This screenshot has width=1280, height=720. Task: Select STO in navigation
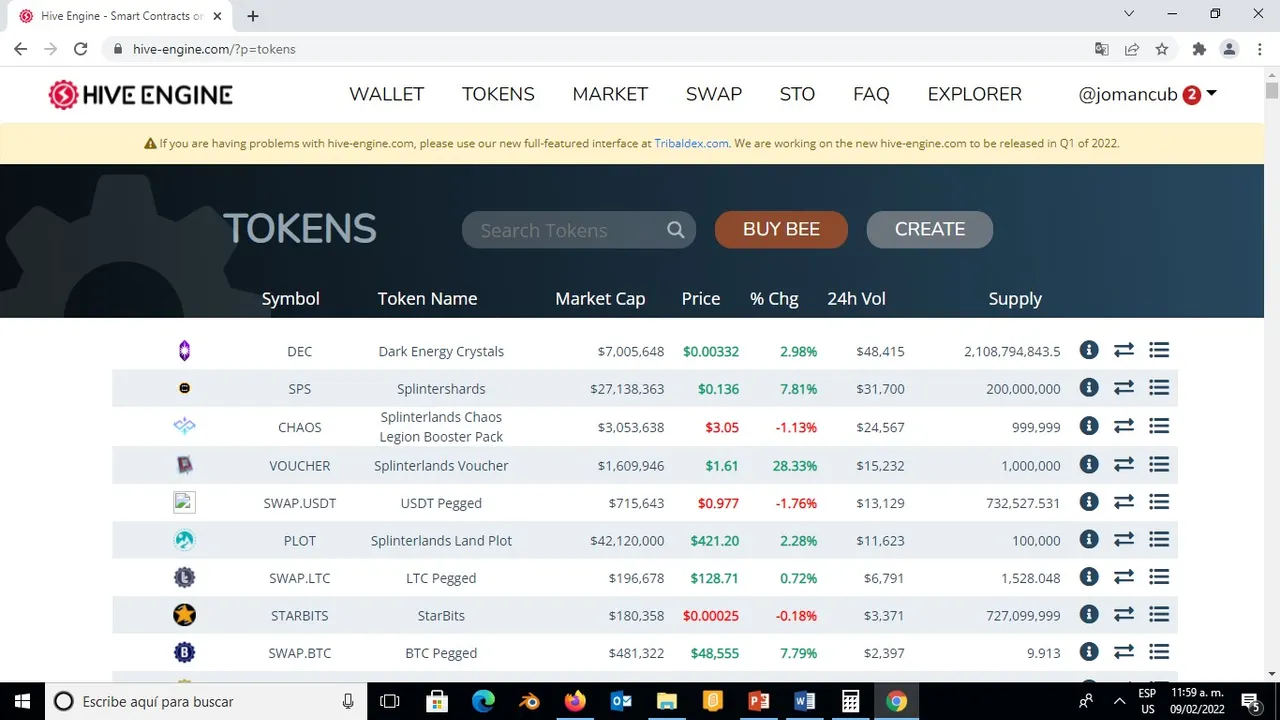point(797,94)
